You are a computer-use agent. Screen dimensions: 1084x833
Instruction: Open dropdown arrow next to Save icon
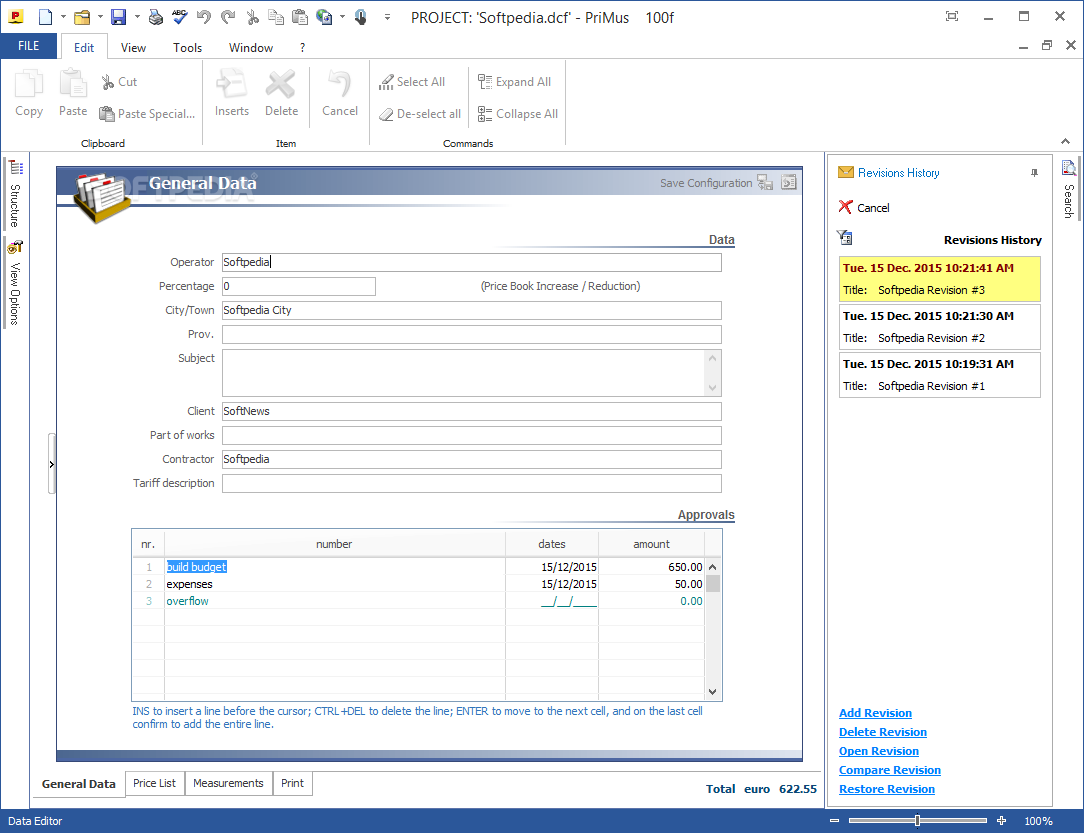pyautogui.click(x=137, y=17)
